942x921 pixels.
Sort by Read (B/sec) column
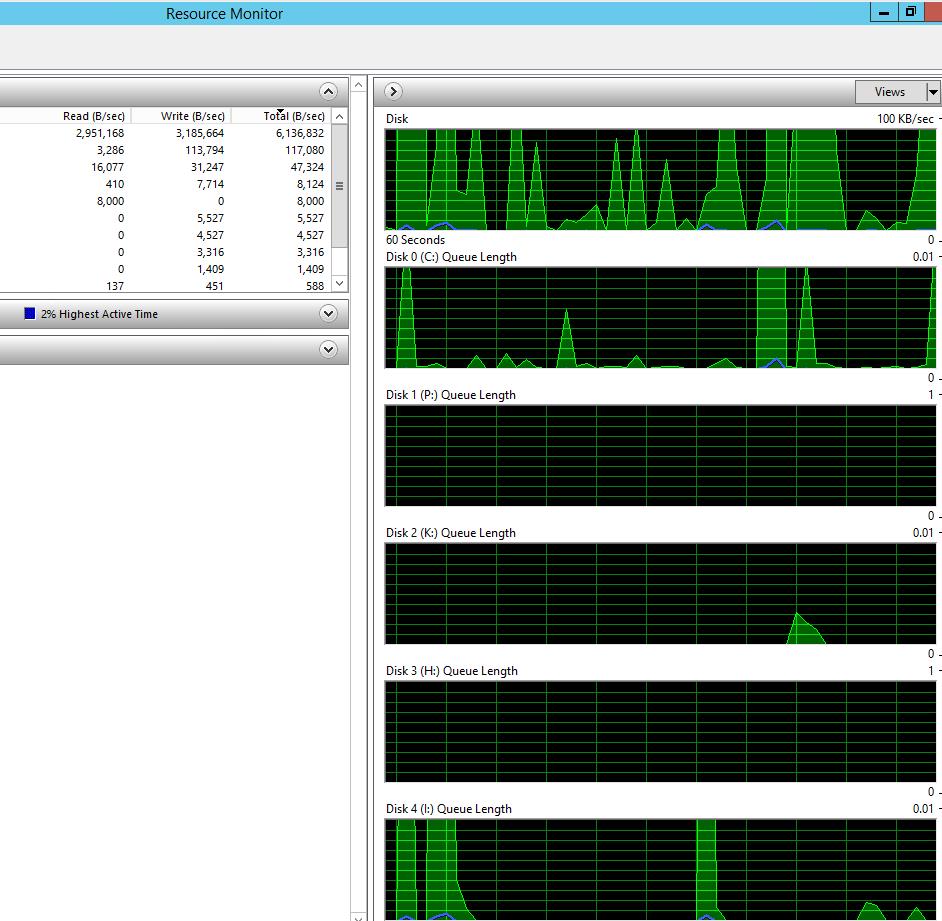tap(93, 116)
